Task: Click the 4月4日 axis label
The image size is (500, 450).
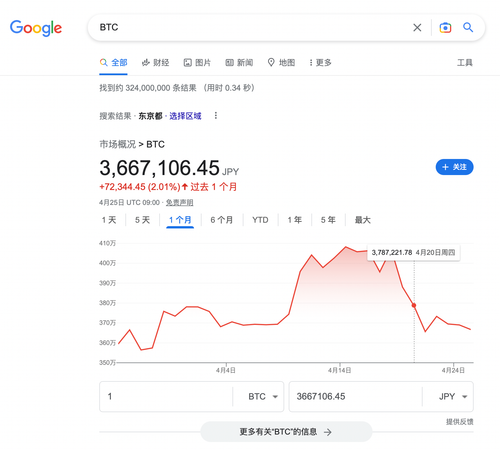Action: coord(226,370)
